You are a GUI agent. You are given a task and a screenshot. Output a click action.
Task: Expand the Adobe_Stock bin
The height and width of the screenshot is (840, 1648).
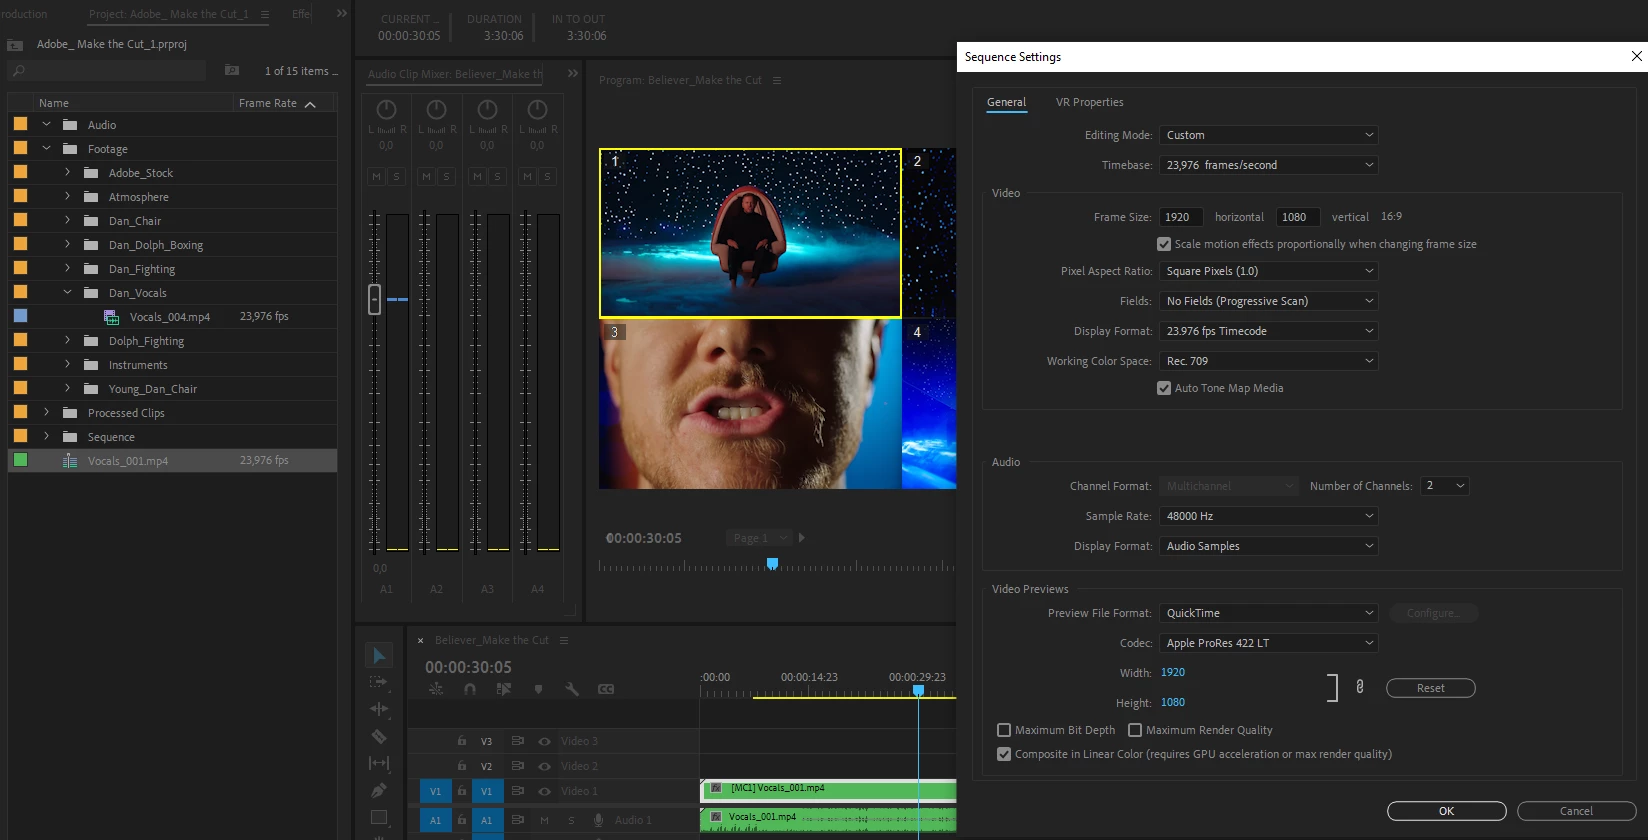(x=68, y=172)
